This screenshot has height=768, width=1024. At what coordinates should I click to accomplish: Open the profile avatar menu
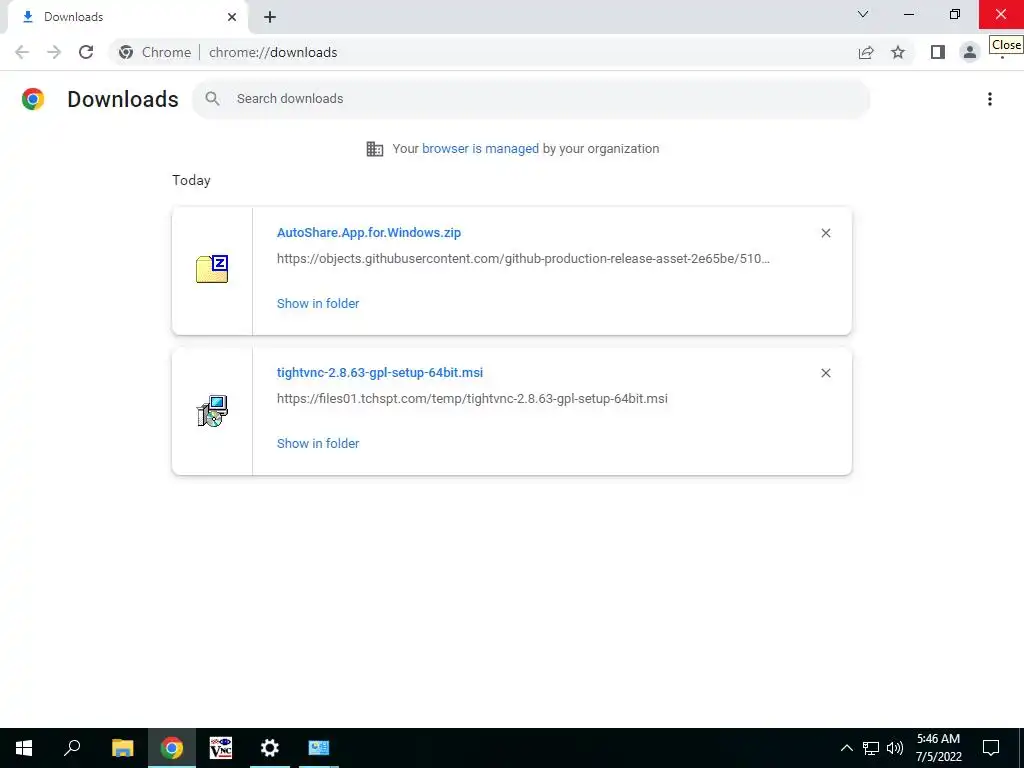970,52
